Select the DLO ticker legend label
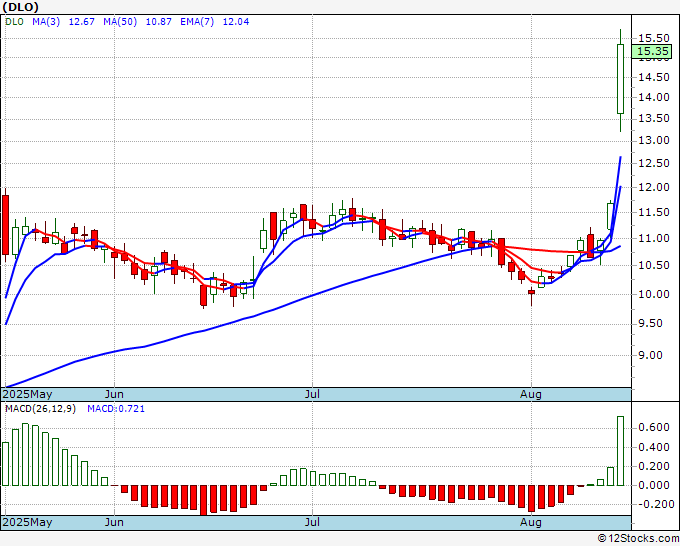680x546 pixels. [15, 22]
